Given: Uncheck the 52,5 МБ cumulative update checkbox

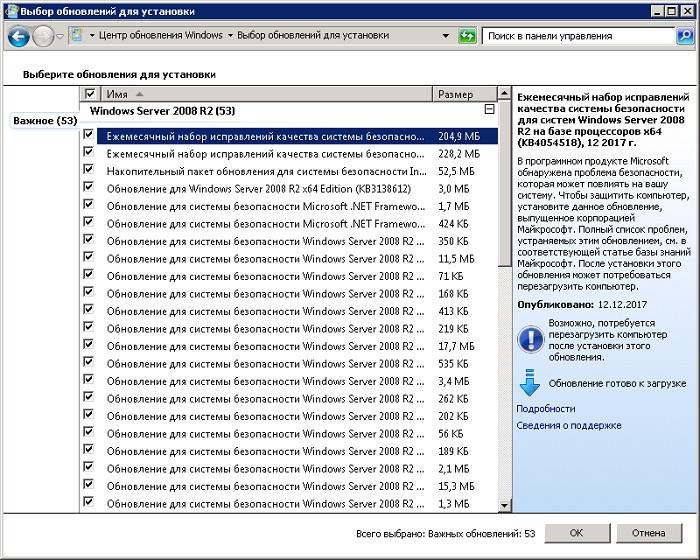Looking at the screenshot, I should coord(88,169).
